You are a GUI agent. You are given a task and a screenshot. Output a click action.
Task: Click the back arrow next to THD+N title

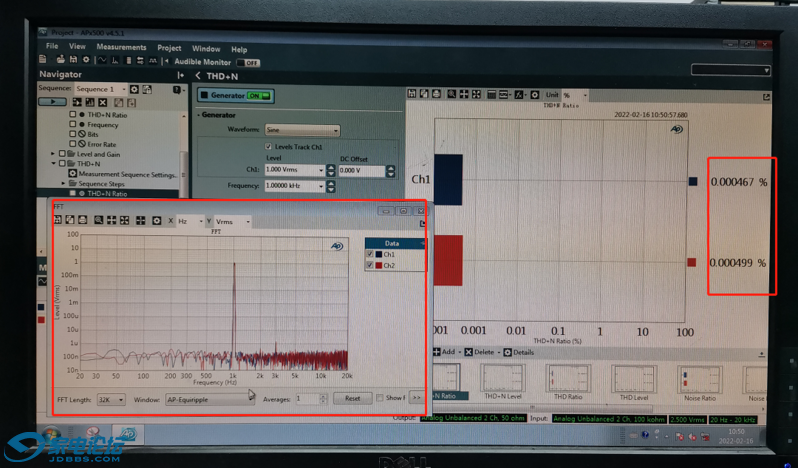pyautogui.click(x=198, y=75)
